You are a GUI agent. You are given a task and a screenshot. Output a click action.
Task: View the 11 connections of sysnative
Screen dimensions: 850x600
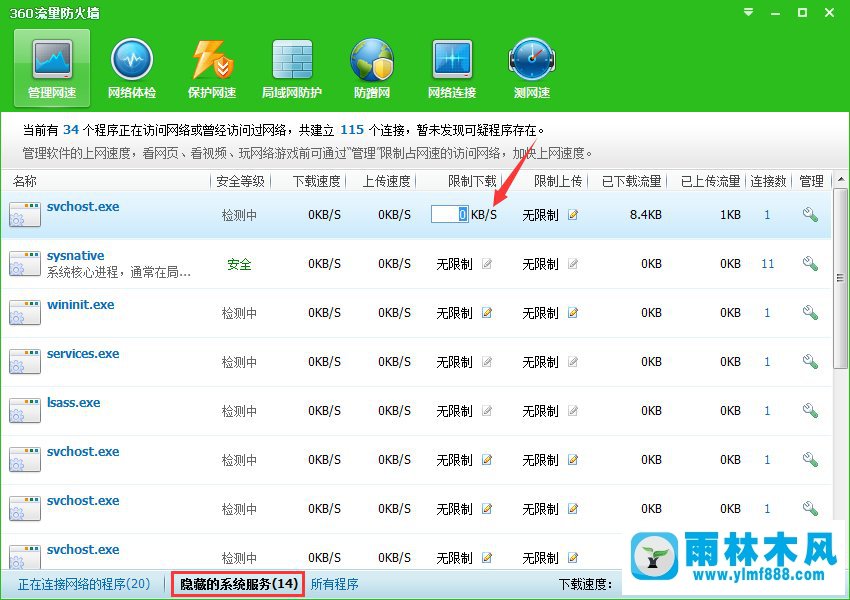pos(768,264)
